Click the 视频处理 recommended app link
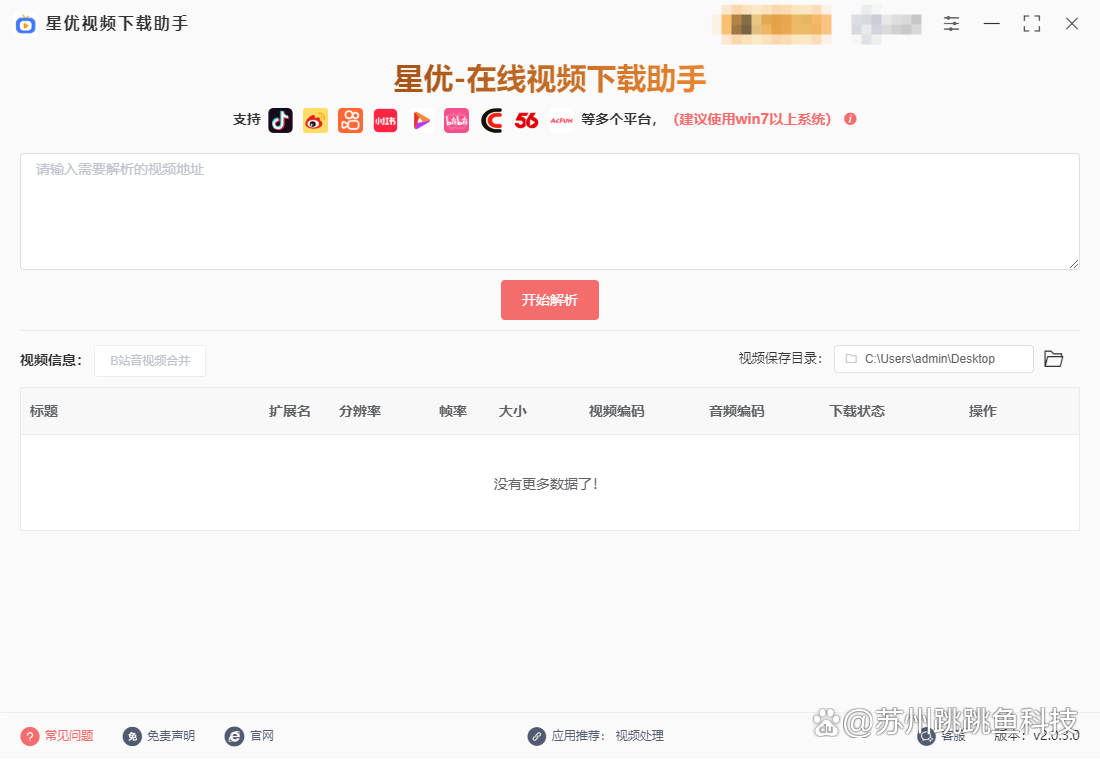This screenshot has height=760, width=1100. [637, 735]
